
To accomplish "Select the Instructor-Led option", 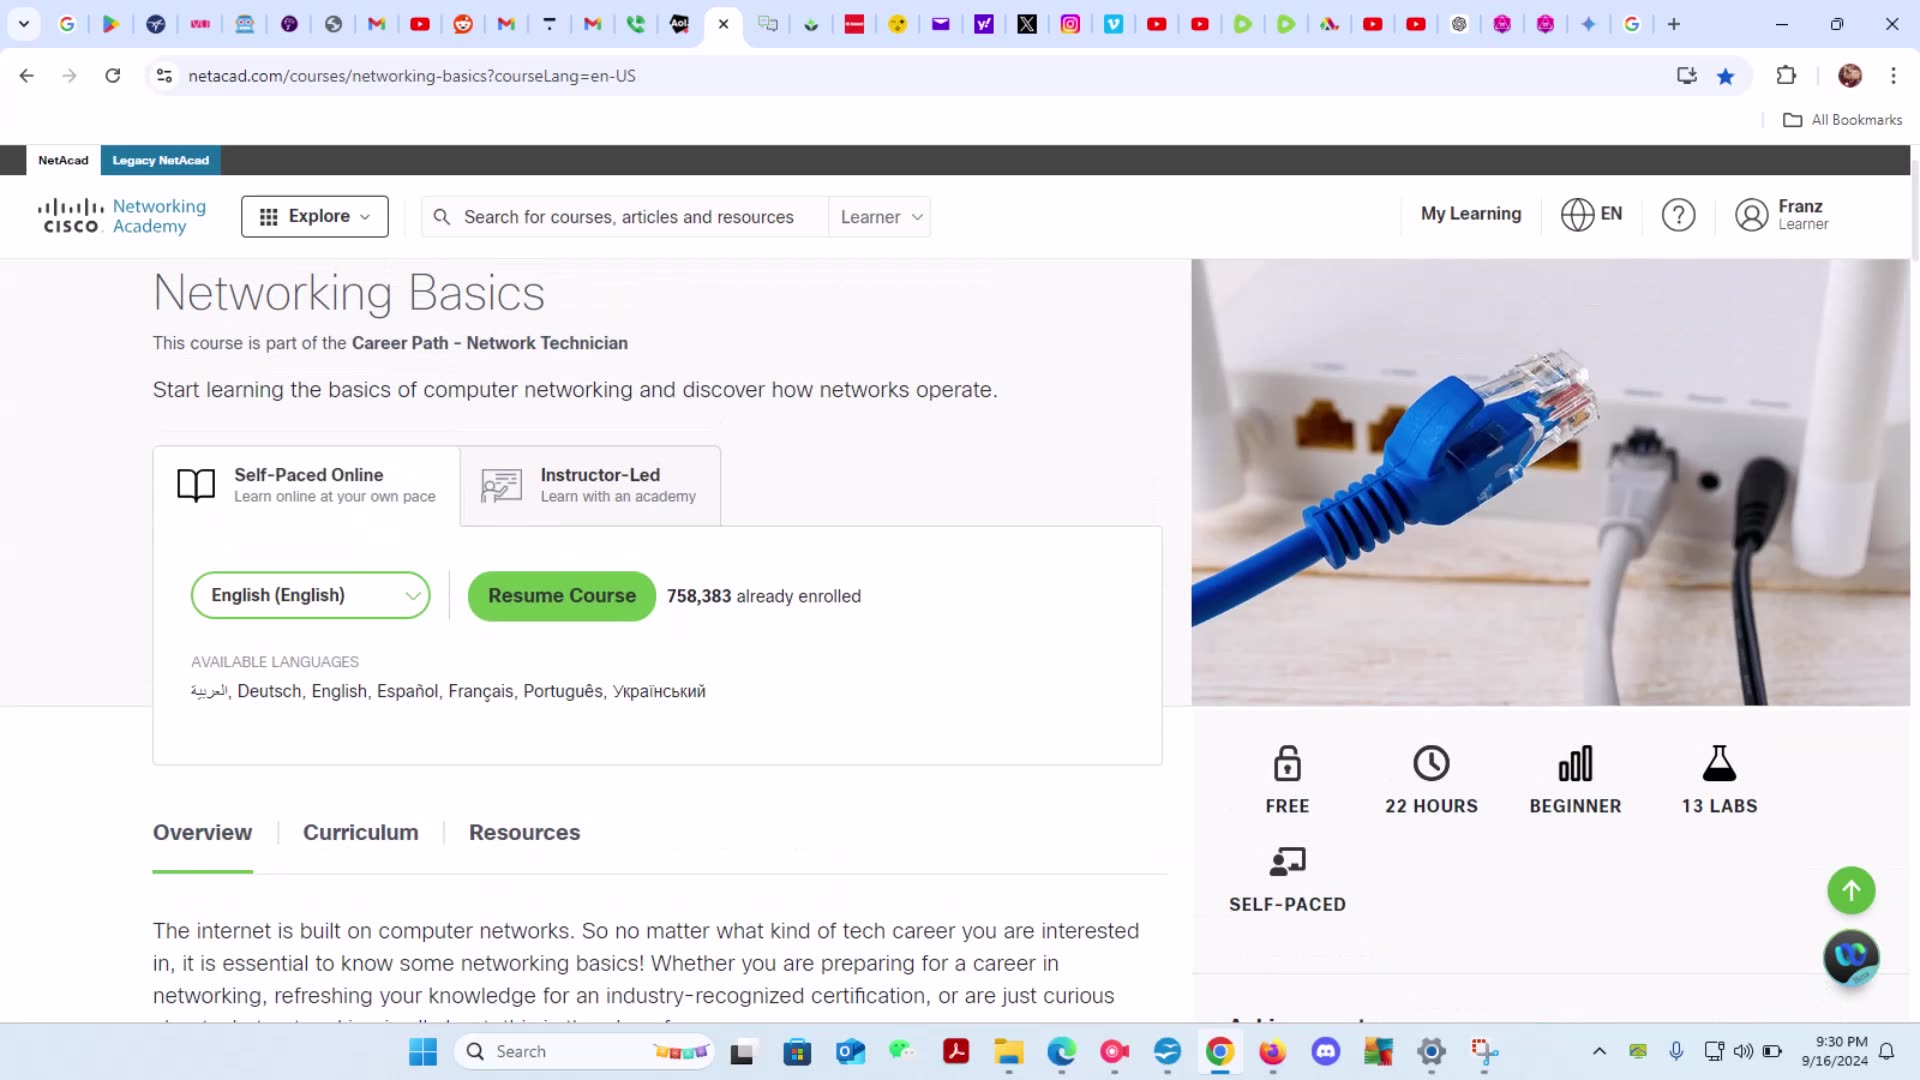I will [x=590, y=485].
